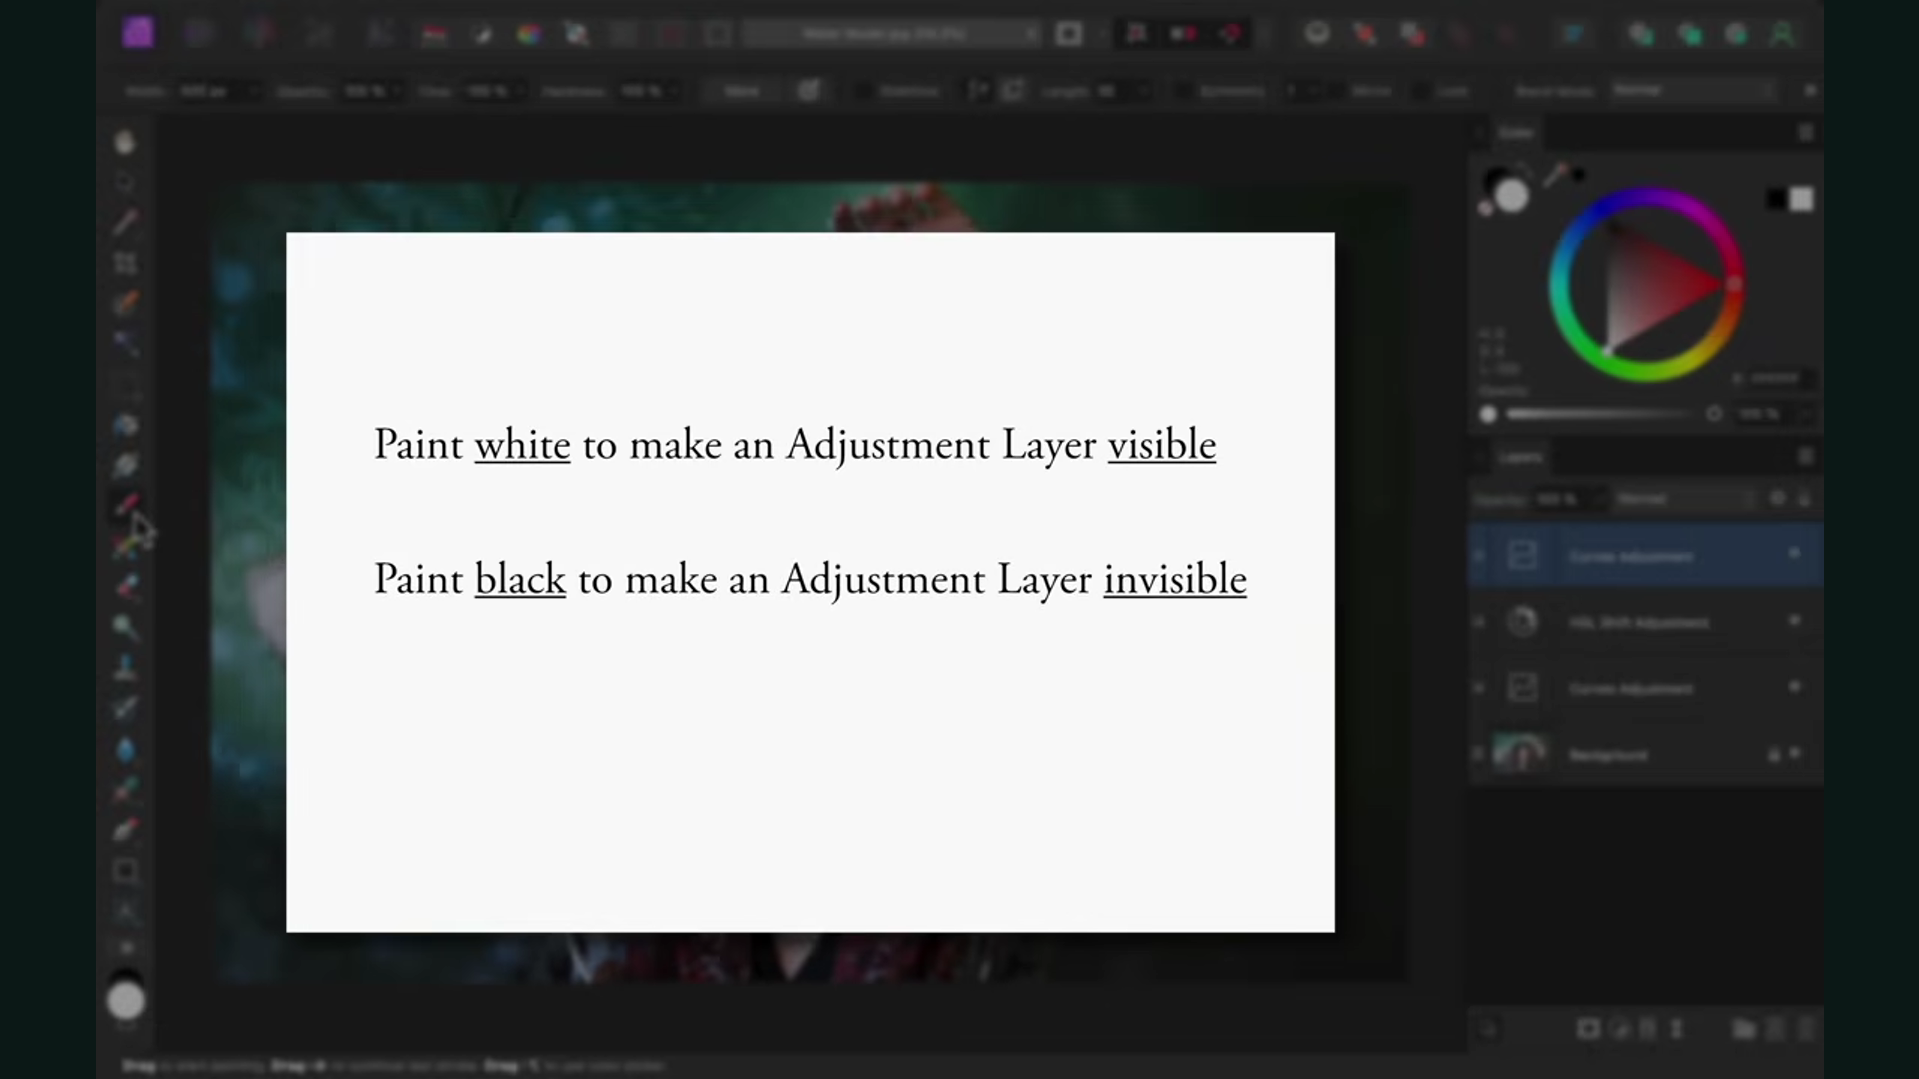Switch to the Develop Persona icon
The height and width of the screenshot is (1079, 1919).
click(x=259, y=34)
